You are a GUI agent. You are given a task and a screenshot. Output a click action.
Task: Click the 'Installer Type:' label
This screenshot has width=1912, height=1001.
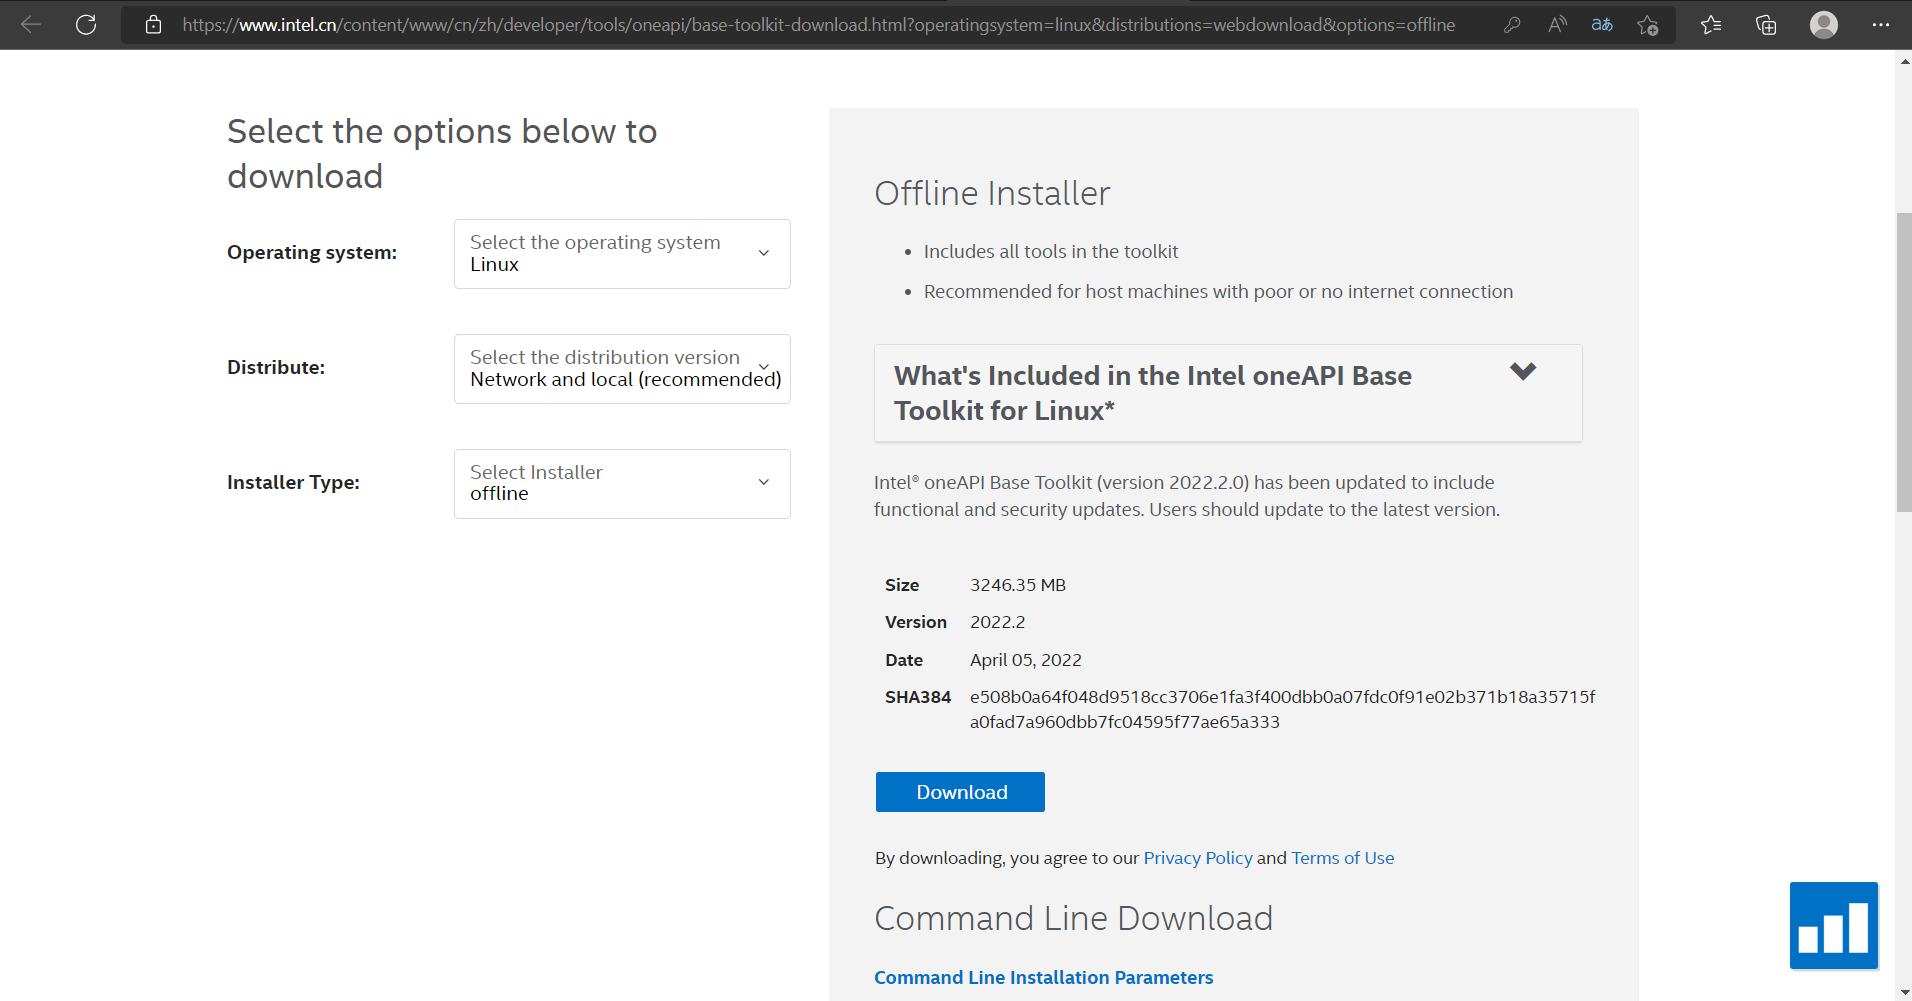click(293, 483)
